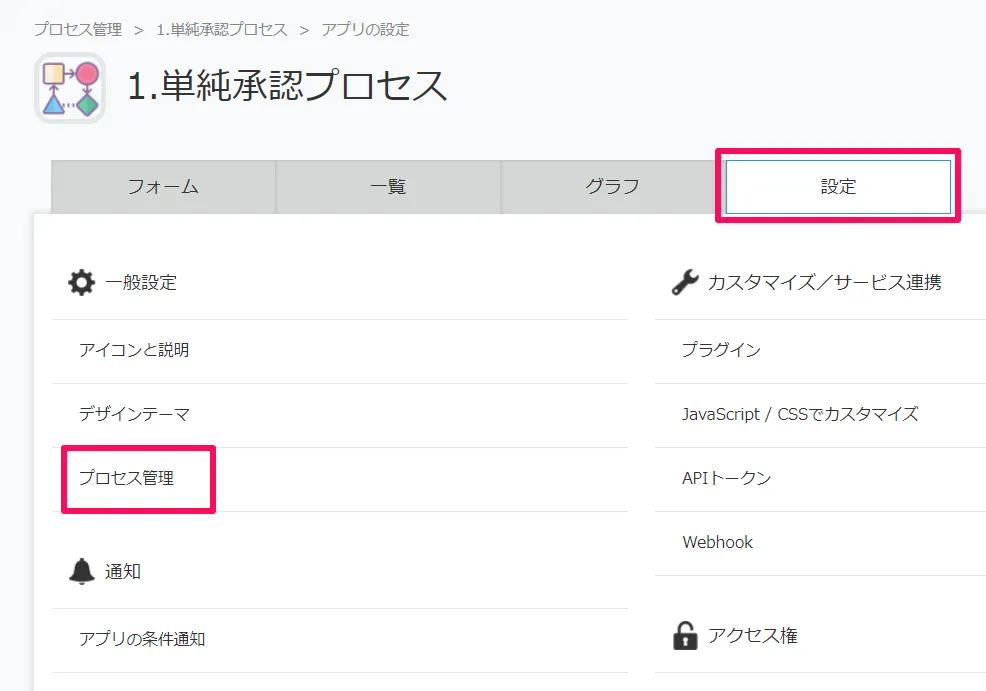This screenshot has width=986, height=691.
Task: Click アプリの設定 in the breadcrumb
Action: point(365,30)
